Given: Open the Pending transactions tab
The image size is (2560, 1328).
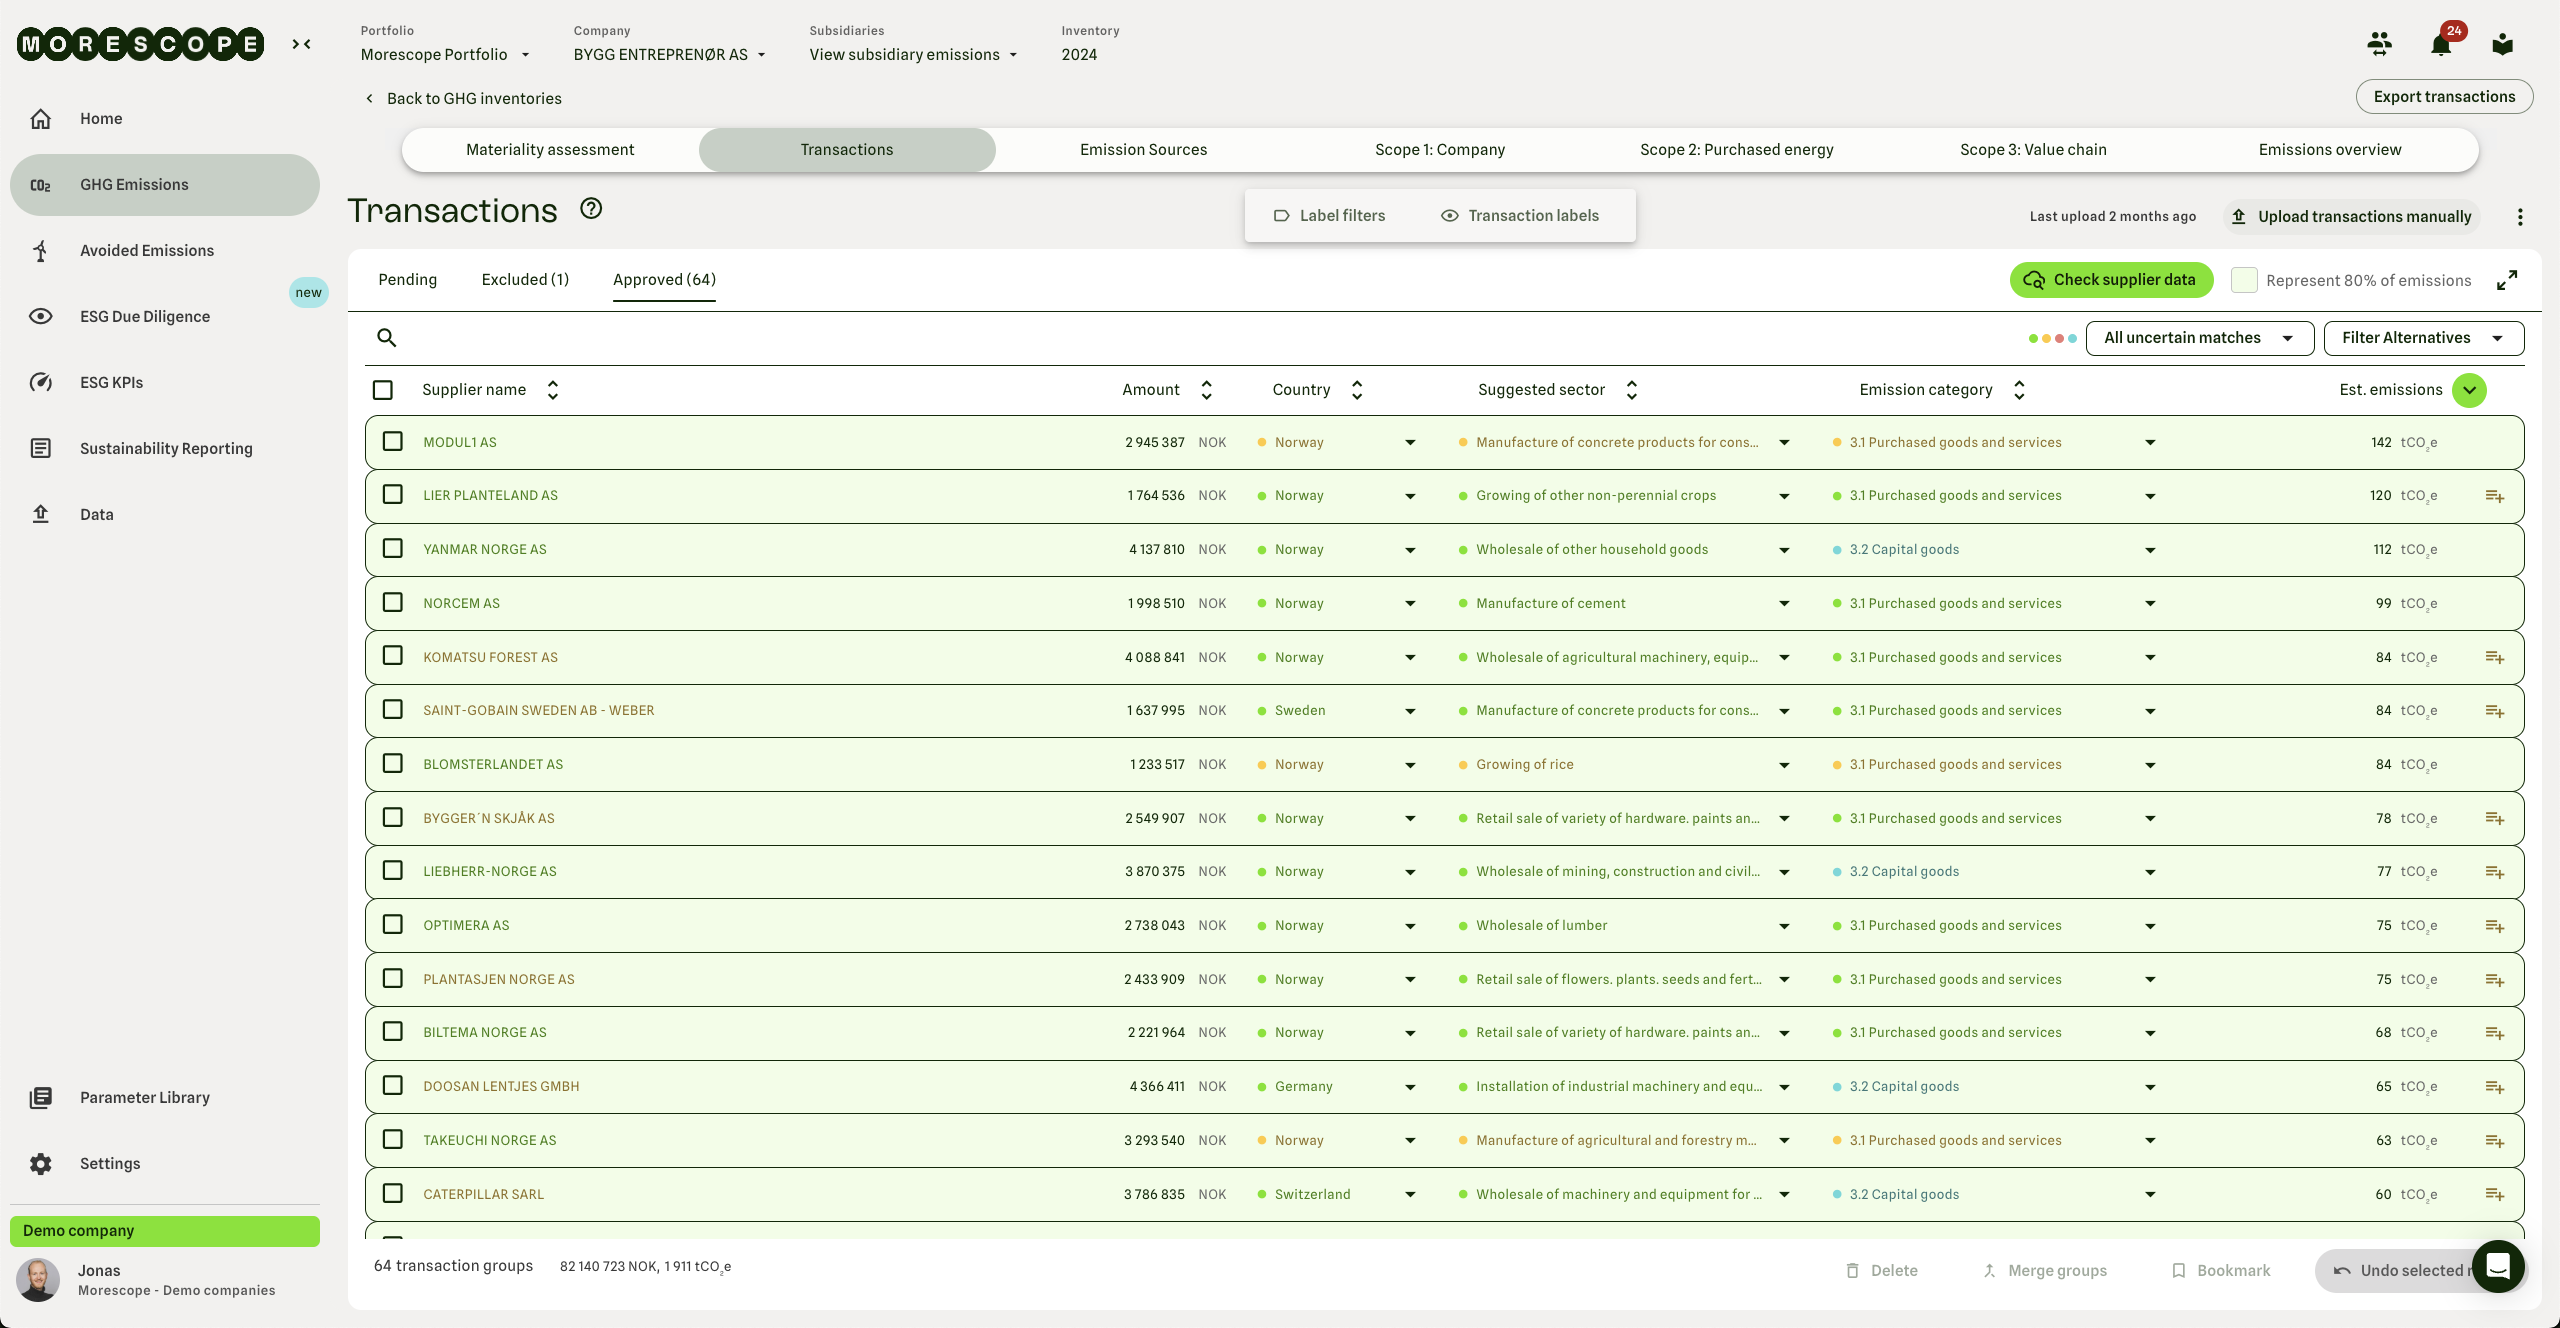Looking at the screenshot, I should (x=407, y=280).
